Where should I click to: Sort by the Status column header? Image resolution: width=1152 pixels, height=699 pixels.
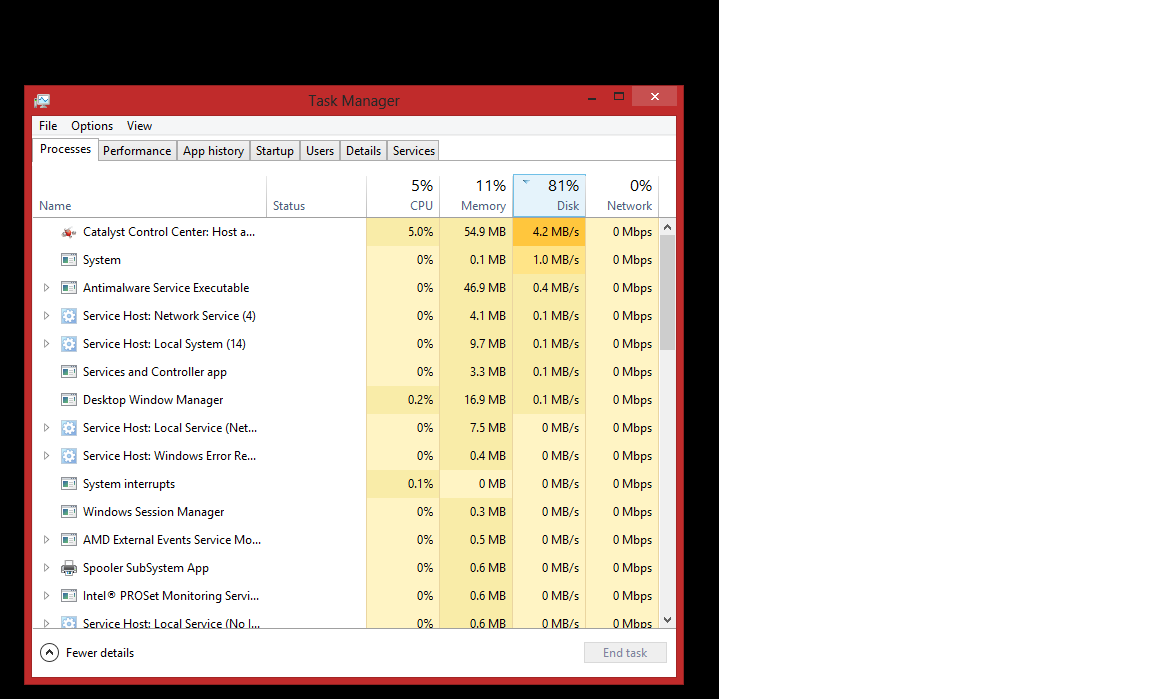tap(317, 196)
